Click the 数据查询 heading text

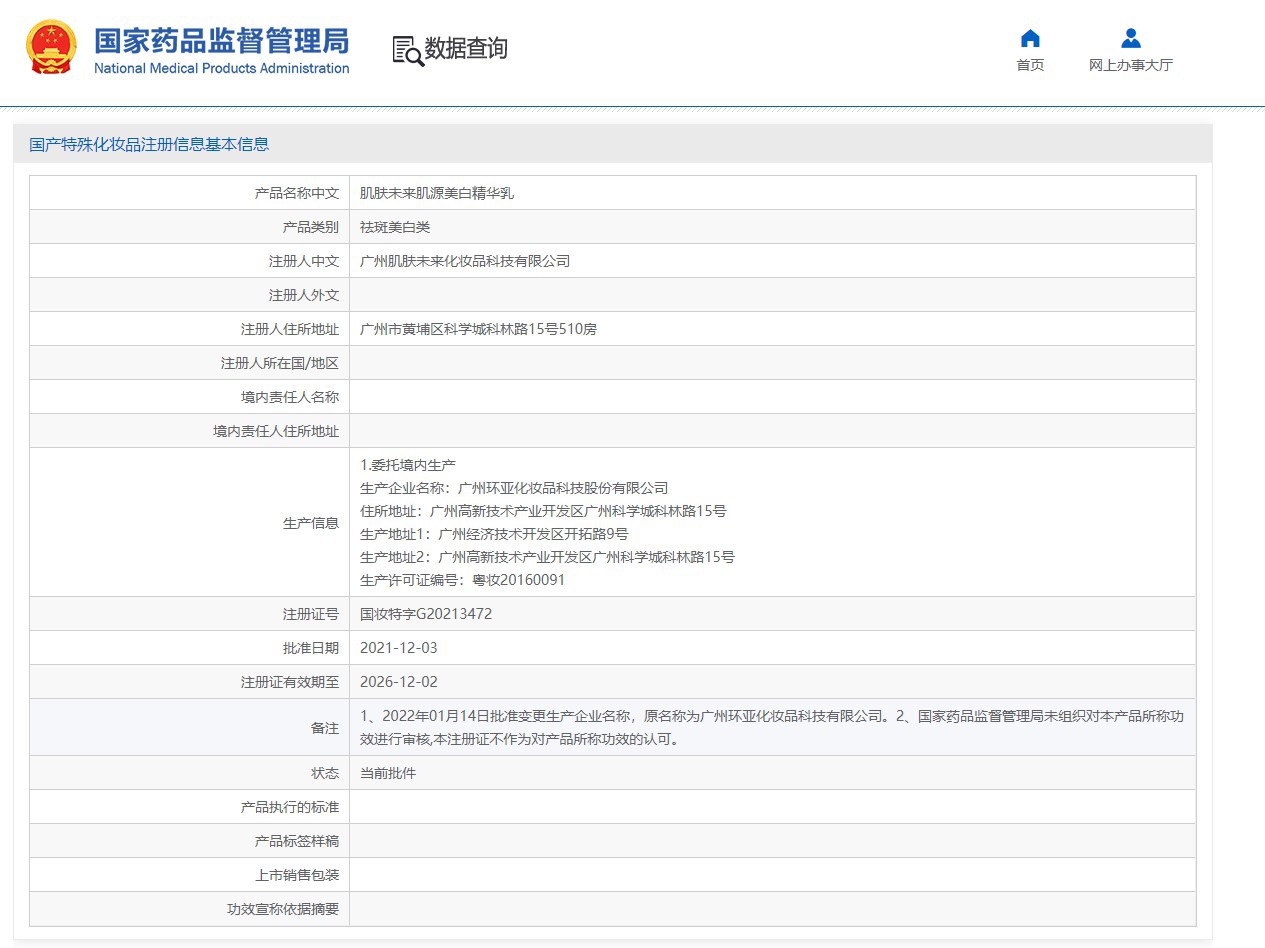466,48
